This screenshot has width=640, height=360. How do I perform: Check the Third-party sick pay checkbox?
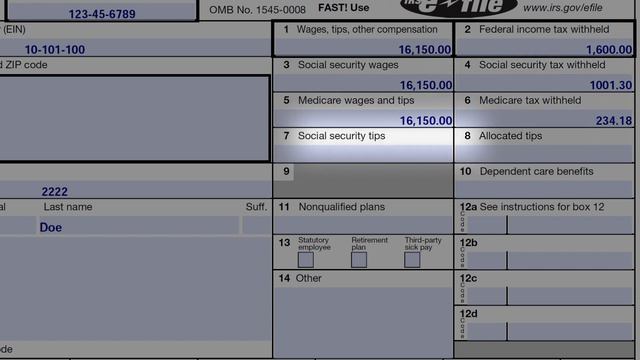tap(412, 260)
